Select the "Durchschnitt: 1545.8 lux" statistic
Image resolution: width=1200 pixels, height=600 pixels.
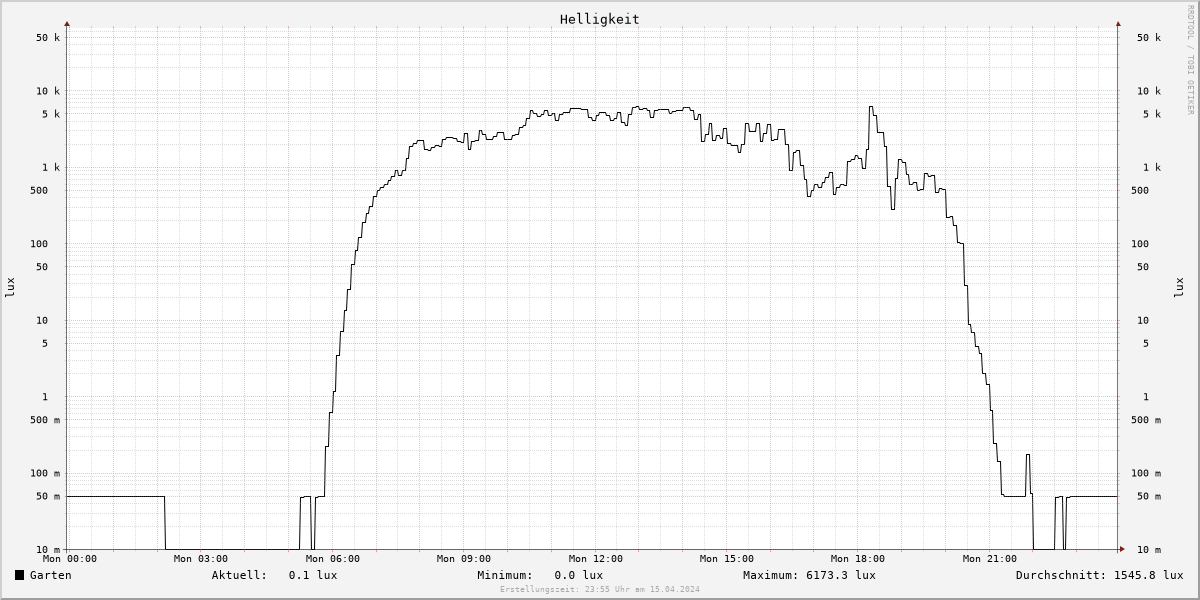click(x=1100, y=575)
